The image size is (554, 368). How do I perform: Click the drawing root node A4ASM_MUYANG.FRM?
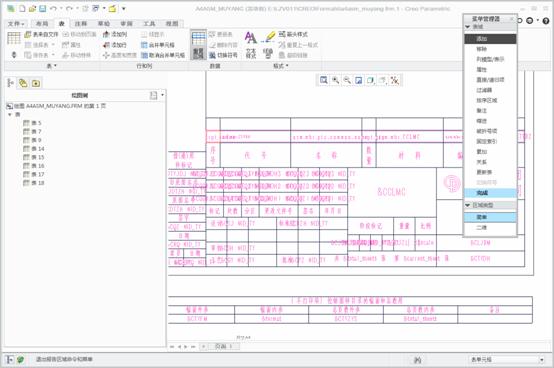[56, 106]
